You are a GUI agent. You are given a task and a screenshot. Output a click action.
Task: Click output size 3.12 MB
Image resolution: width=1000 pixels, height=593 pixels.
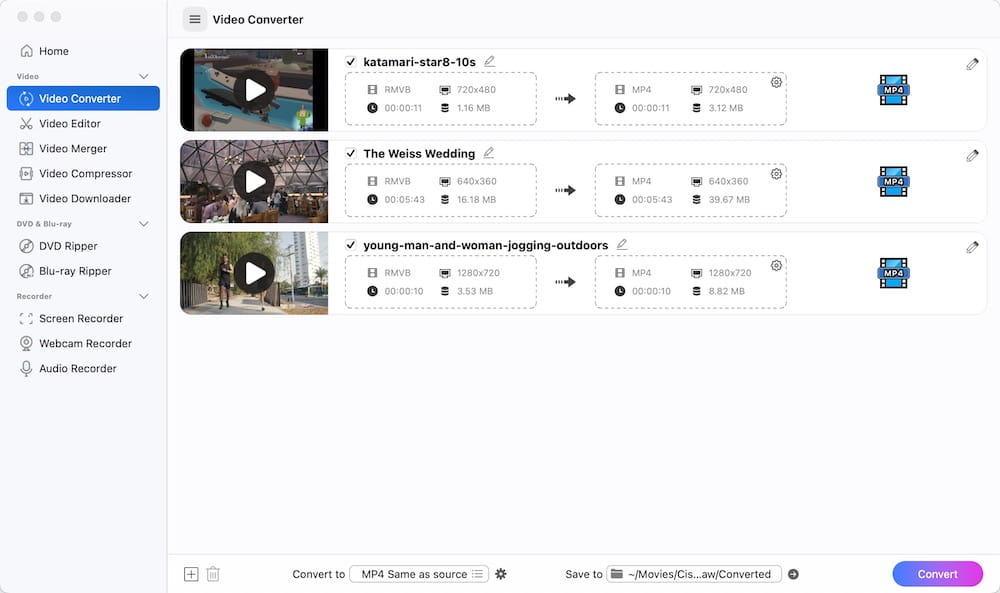[x=726, y=108]
